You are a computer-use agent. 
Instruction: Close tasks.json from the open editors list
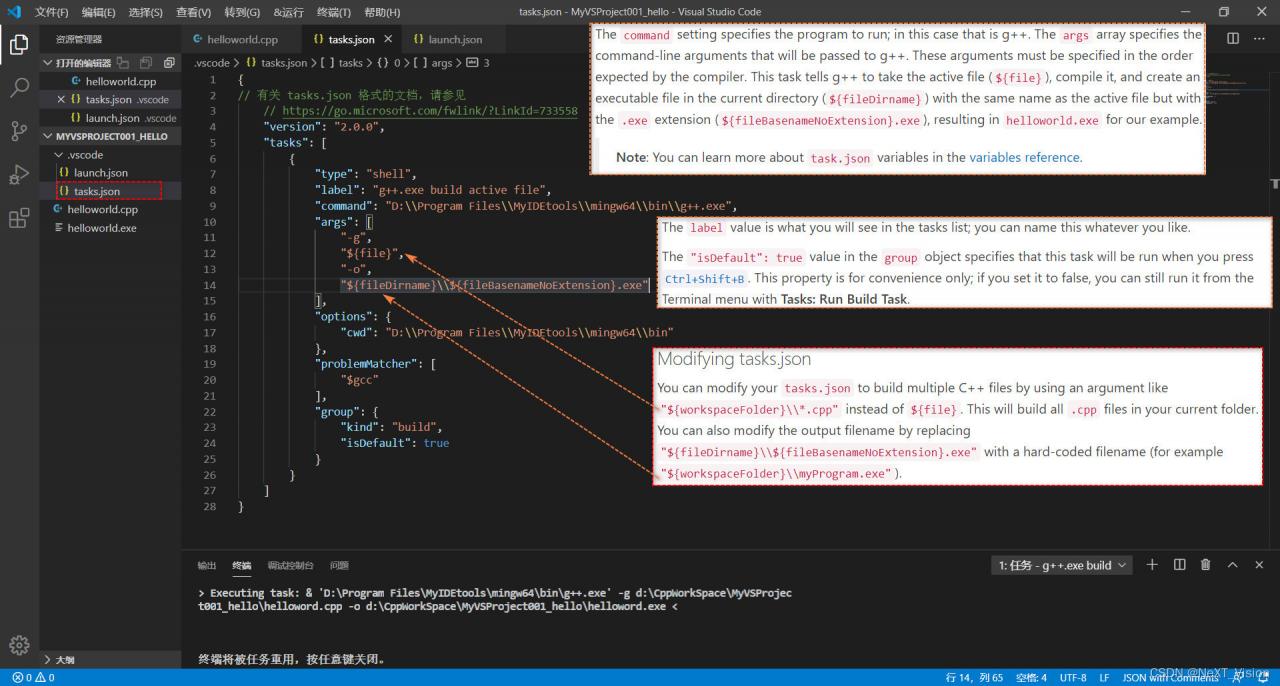[61, 99]
